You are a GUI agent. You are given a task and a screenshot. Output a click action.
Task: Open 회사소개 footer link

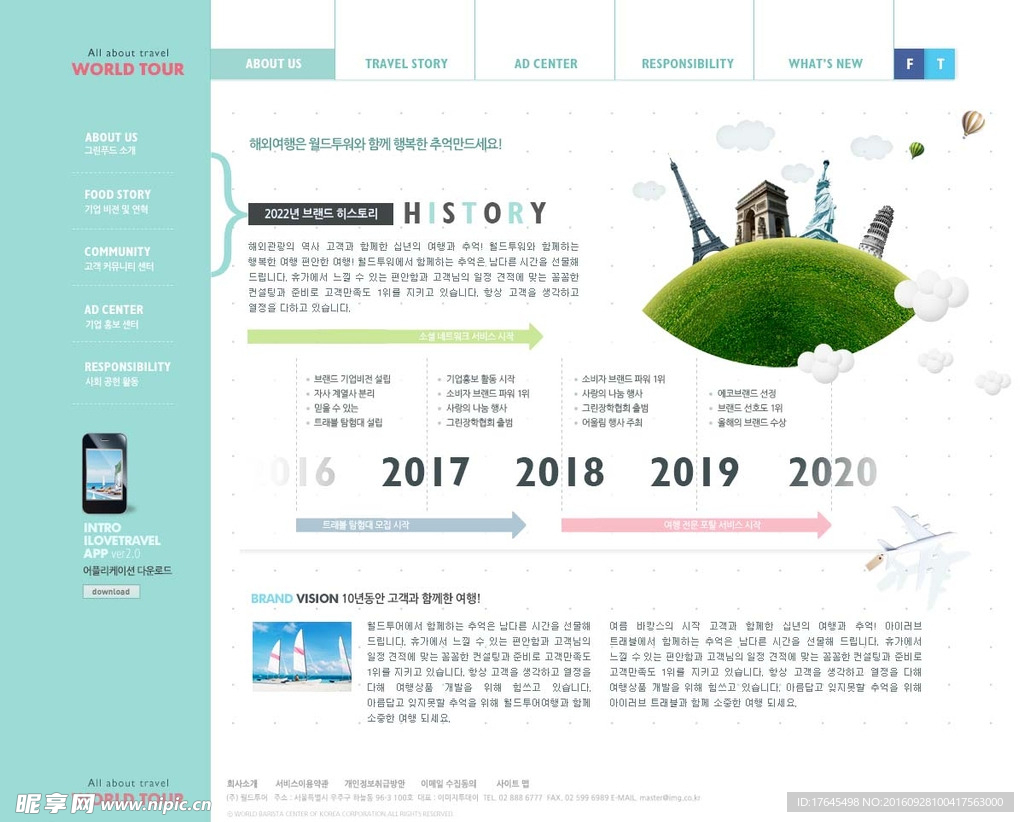242,783
